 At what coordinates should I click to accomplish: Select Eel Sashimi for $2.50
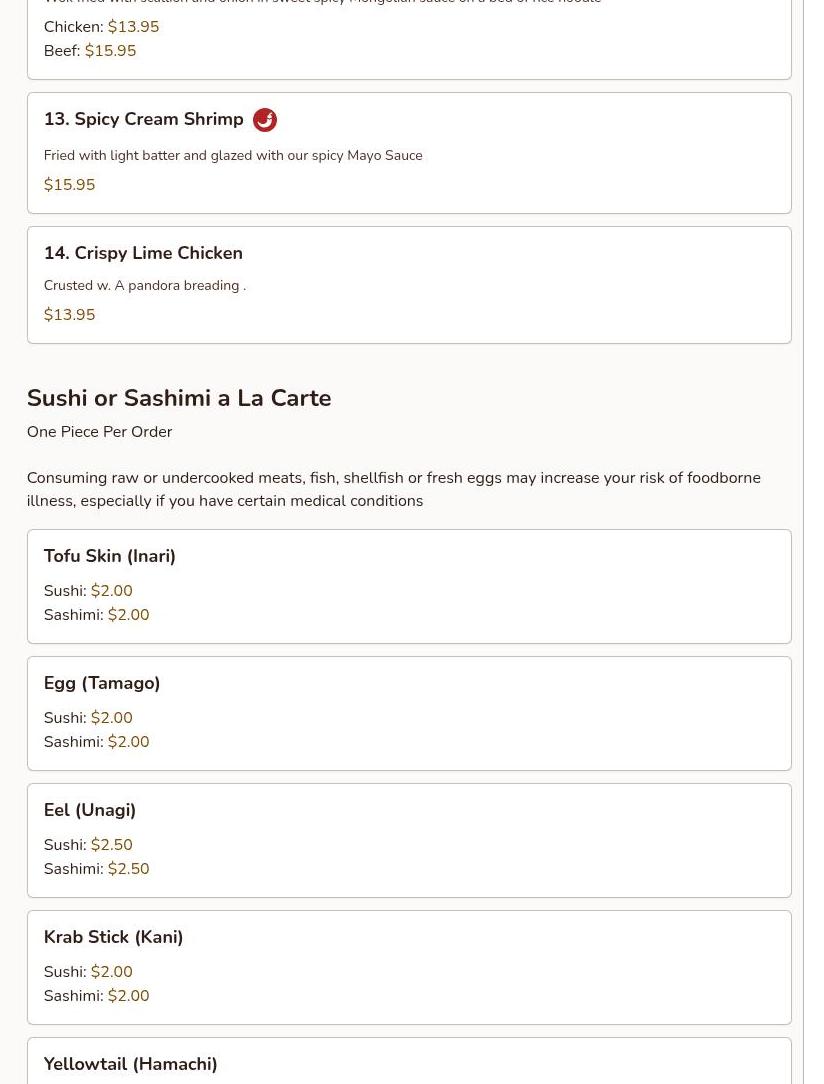96,869
